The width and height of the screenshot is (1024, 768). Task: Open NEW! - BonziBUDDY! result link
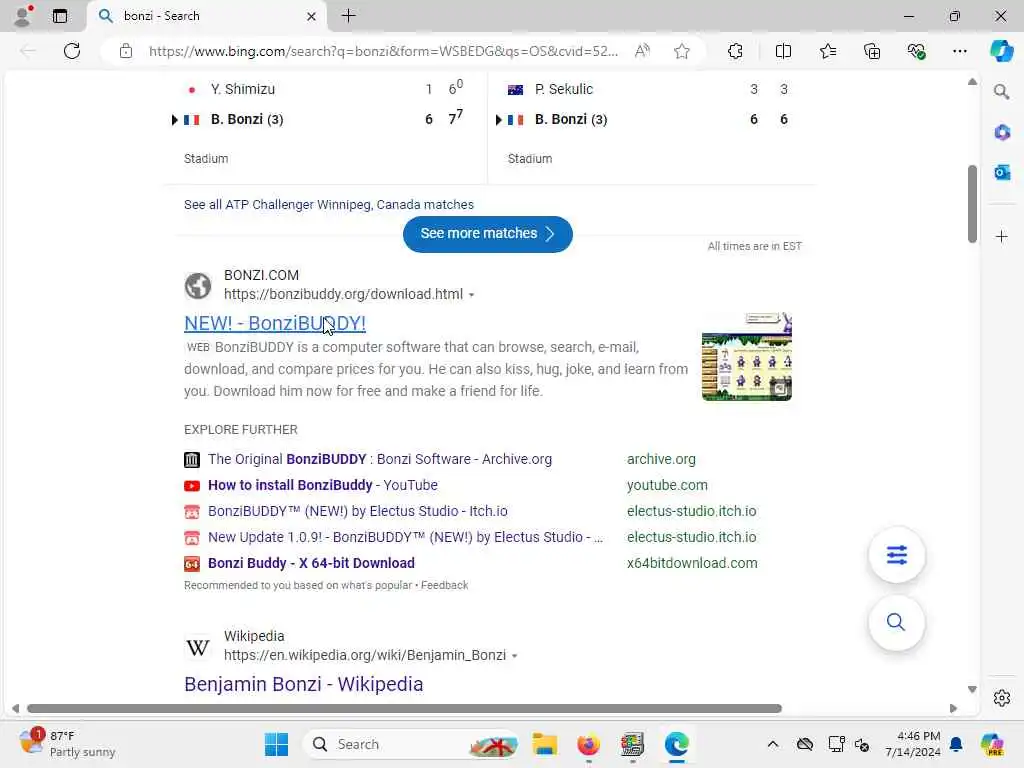click(x=275, y=323)
